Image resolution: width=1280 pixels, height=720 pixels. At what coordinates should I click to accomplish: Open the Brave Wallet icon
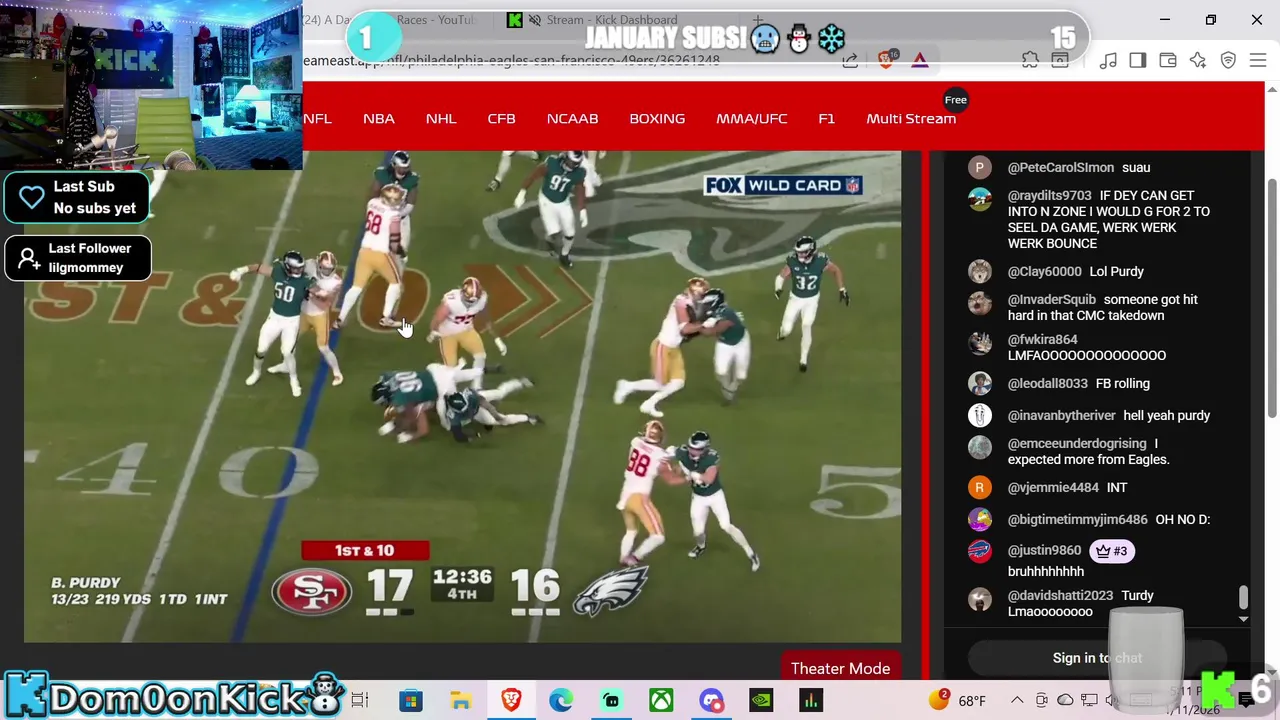1167,61
